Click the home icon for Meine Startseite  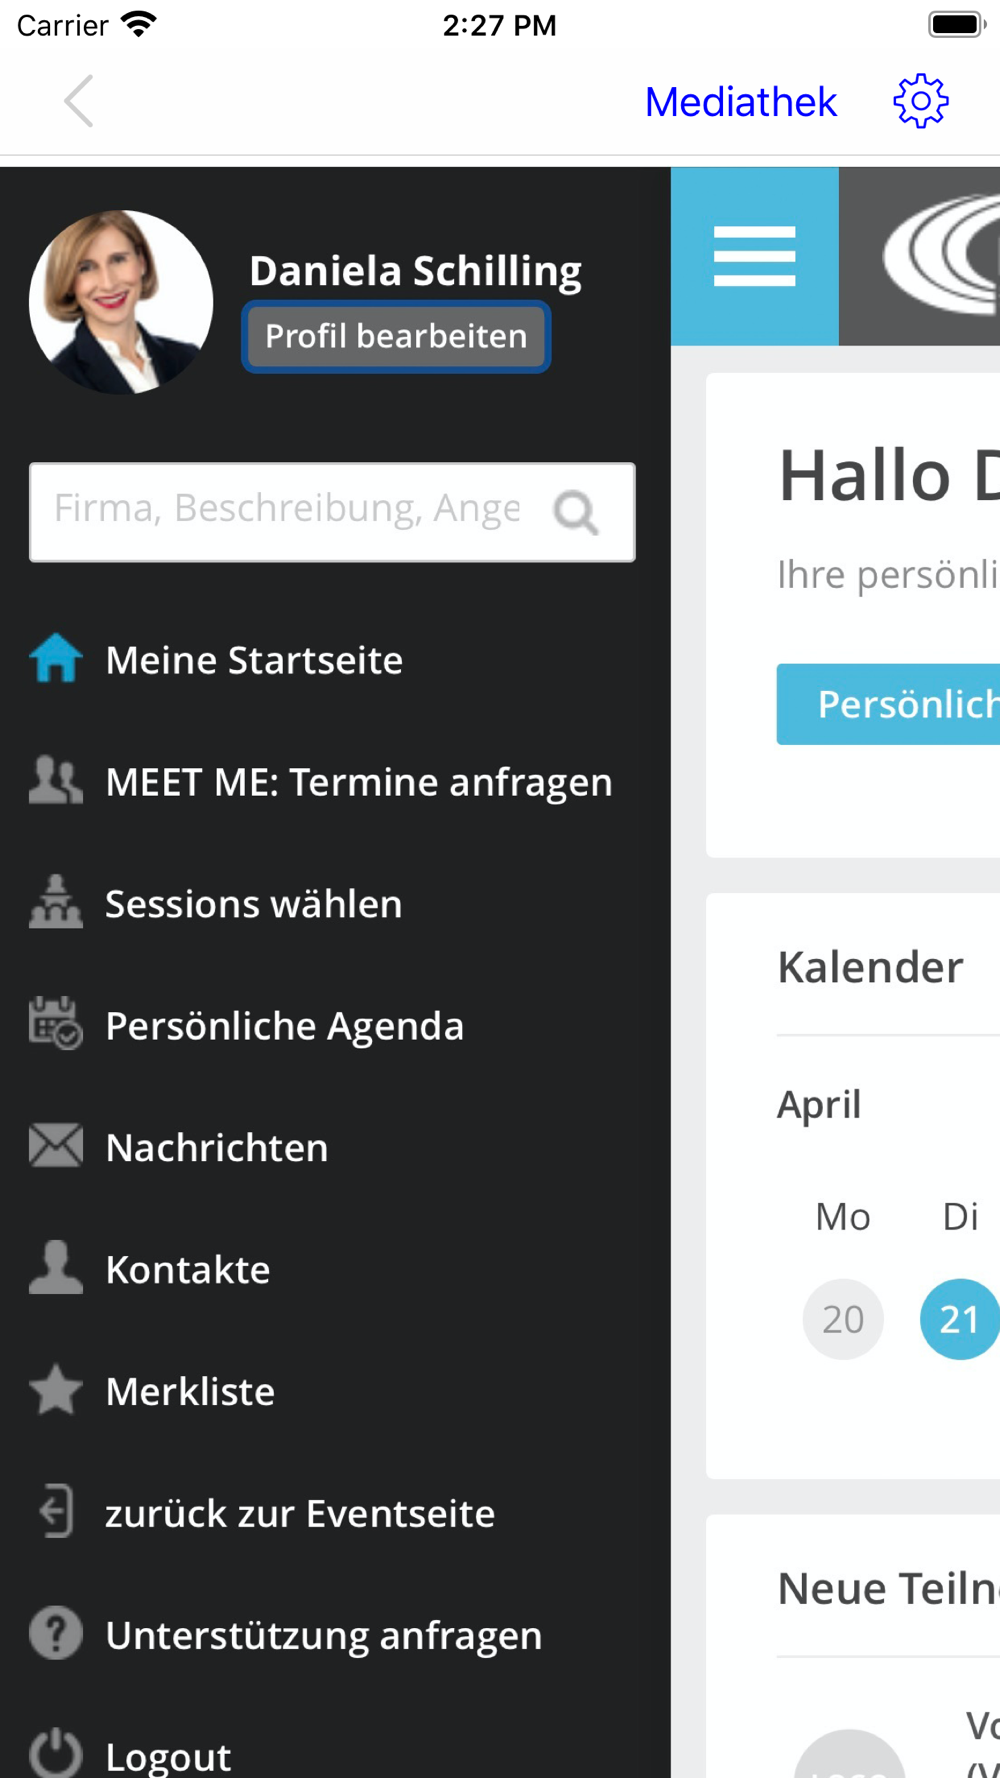pos(56,659)
